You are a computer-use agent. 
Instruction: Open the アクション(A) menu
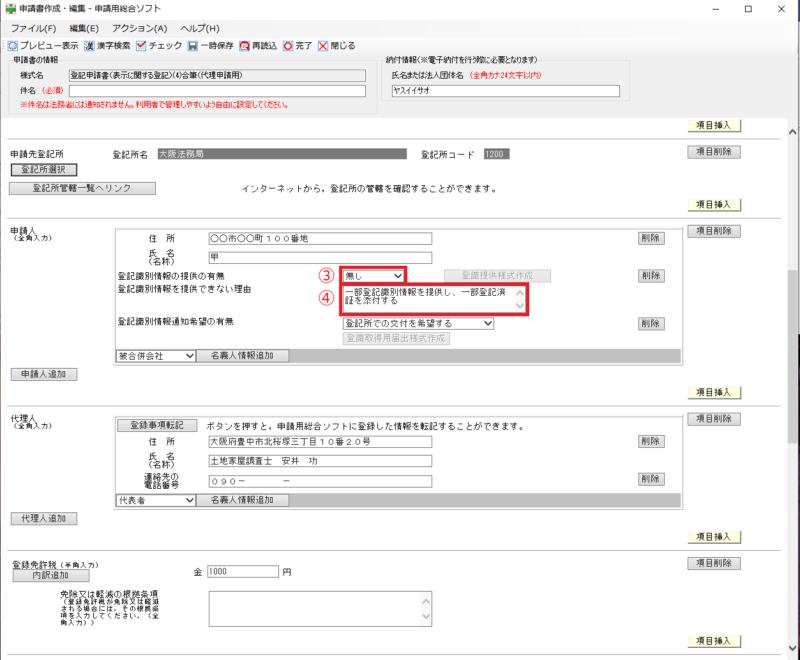click(138, 28)
